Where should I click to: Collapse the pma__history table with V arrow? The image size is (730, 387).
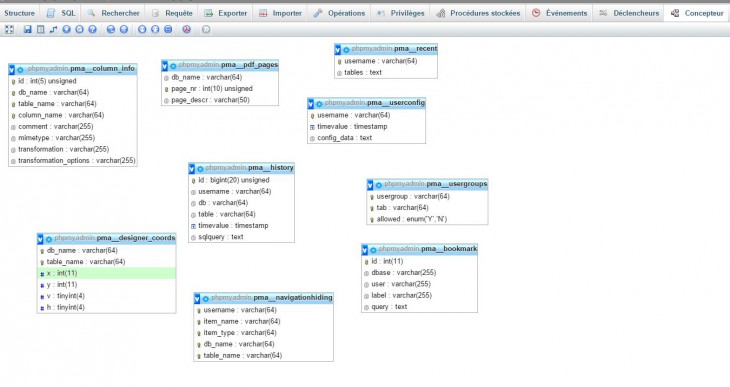point(192,169)
